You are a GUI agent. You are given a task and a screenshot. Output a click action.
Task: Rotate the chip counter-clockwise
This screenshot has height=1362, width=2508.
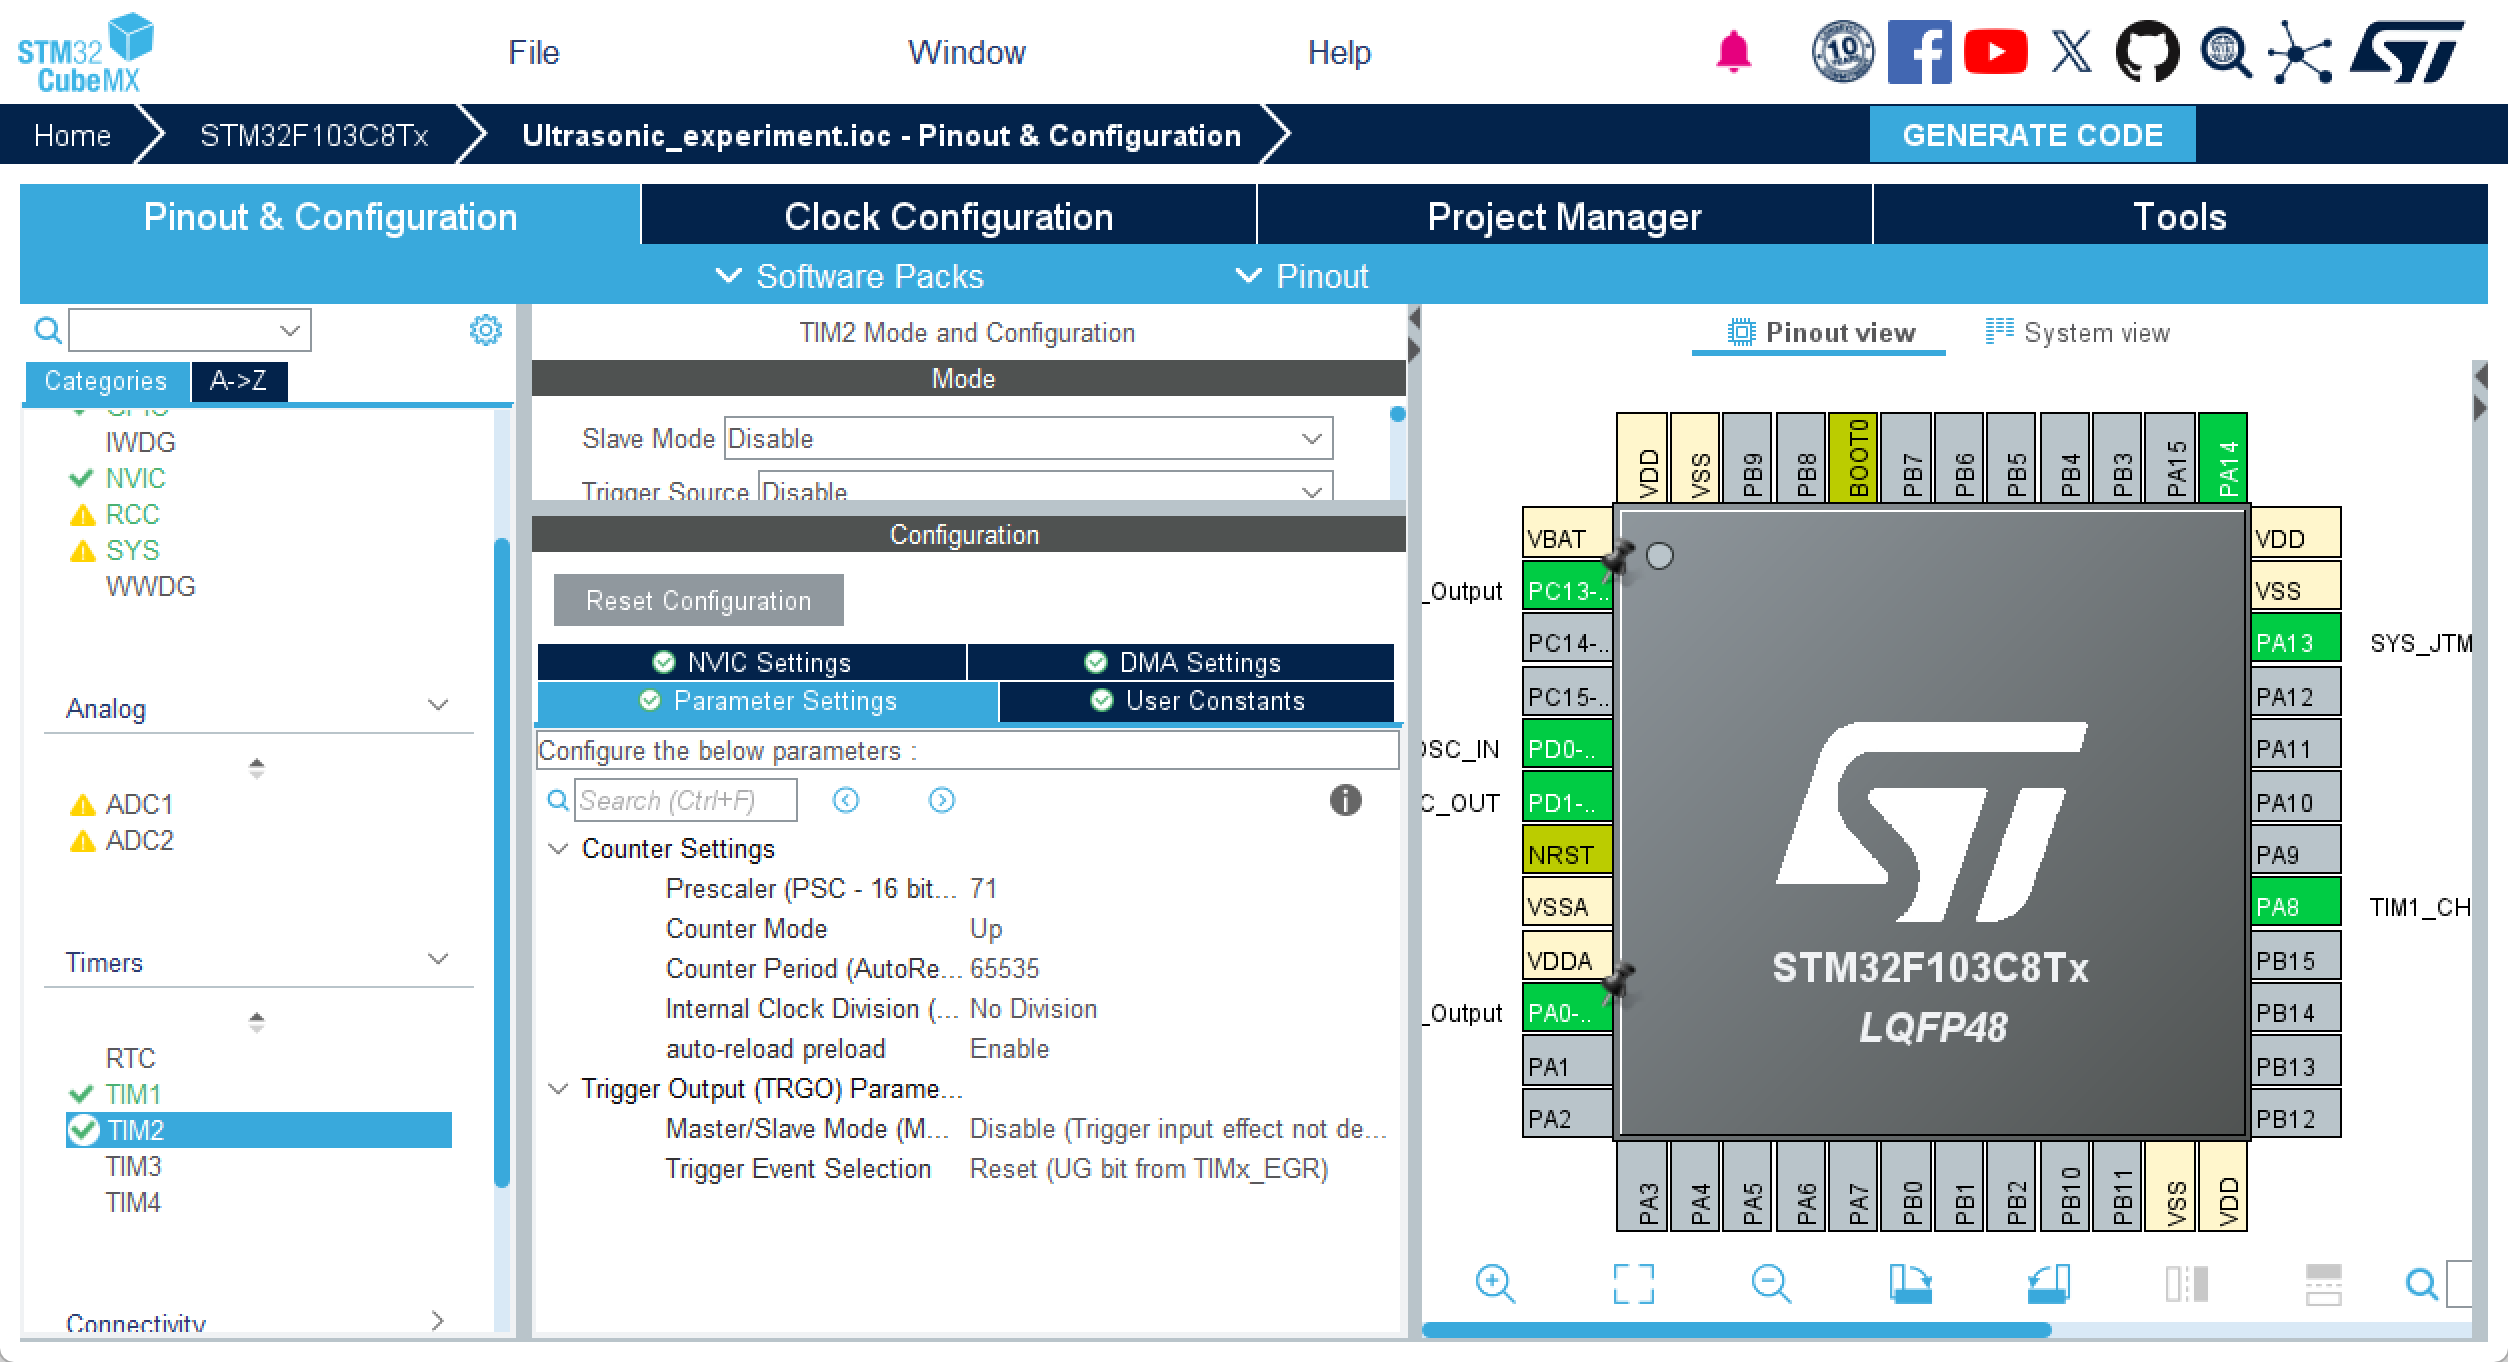pos(2048,1284)
